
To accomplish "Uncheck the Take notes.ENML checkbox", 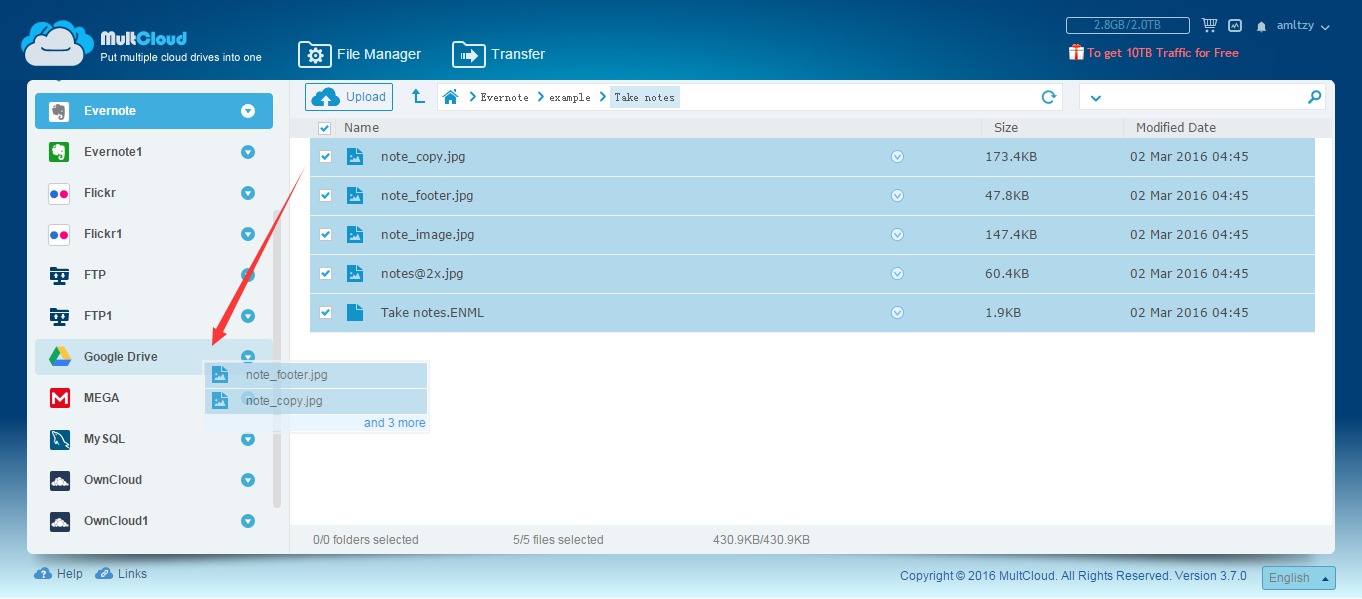I will click(325, 313).
